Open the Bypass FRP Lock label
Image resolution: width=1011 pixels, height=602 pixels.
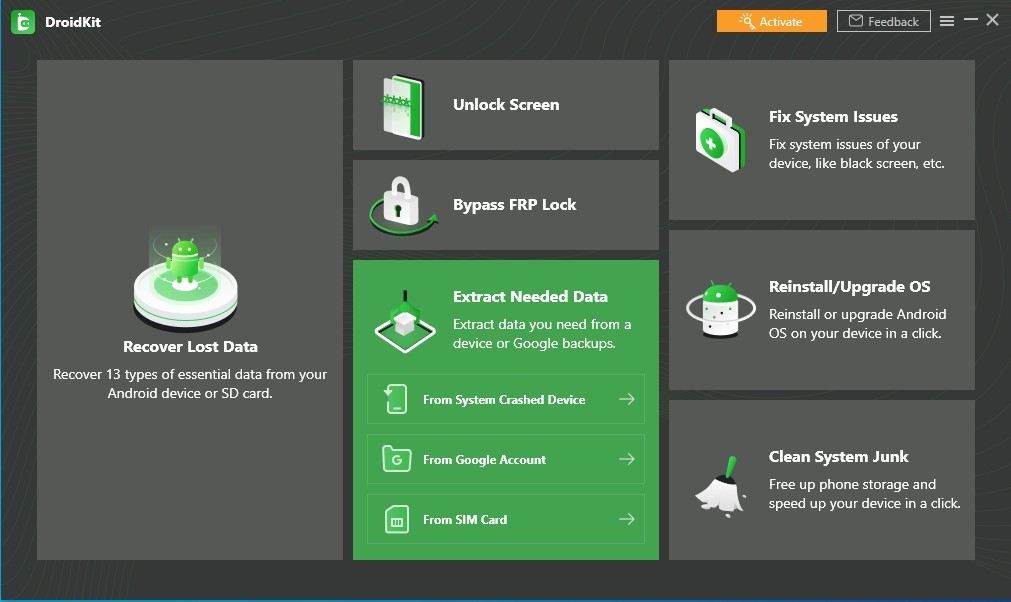pyautogui.click(x=514, y=205)
